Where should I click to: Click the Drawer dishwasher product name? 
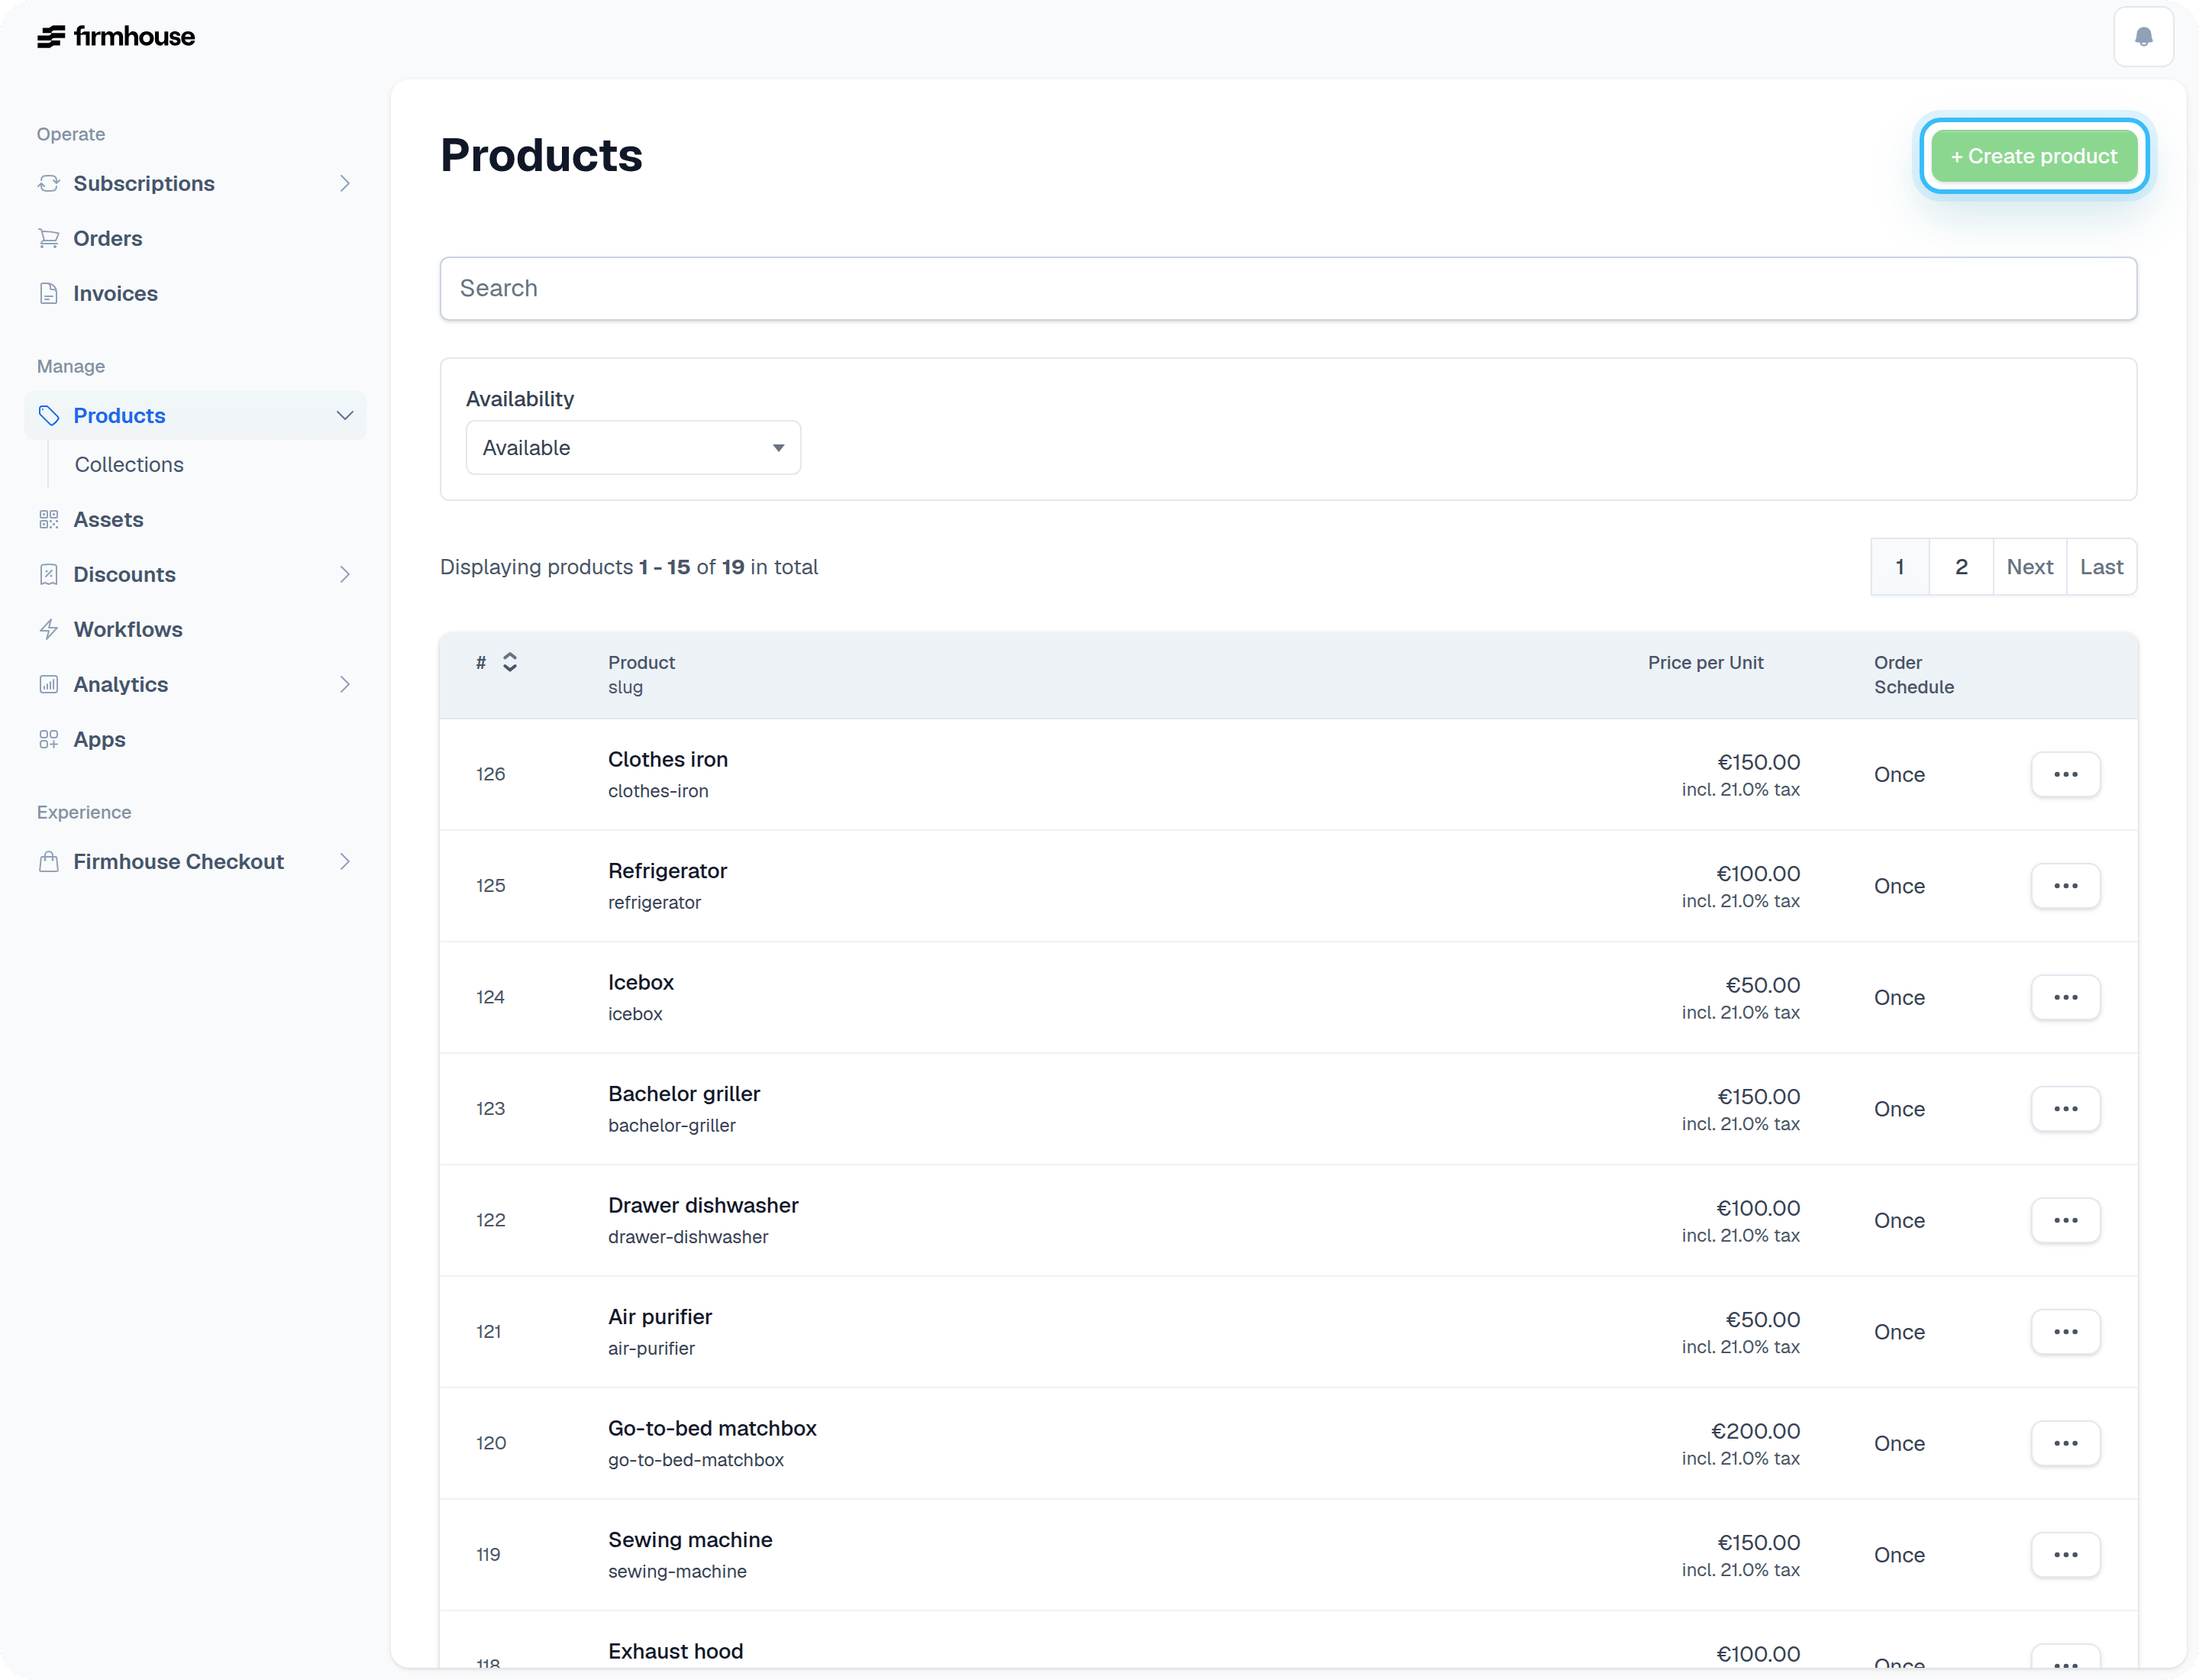pos(703,1205)
